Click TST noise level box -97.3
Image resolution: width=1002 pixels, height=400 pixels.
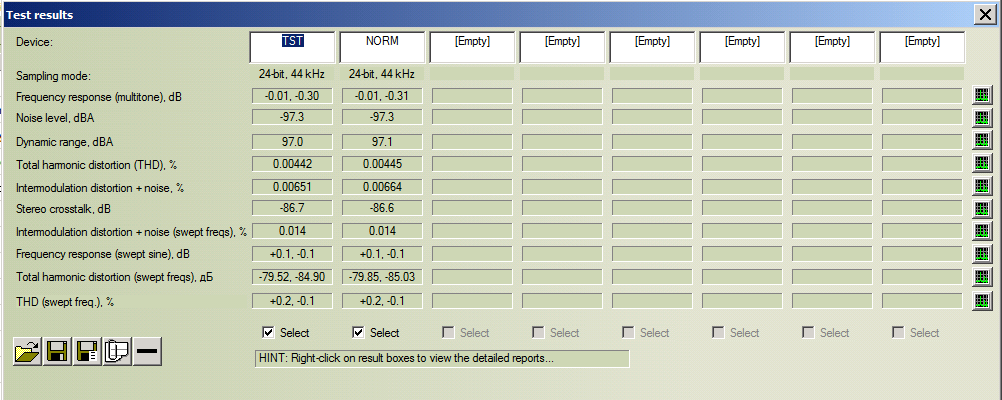pos(292,117)
